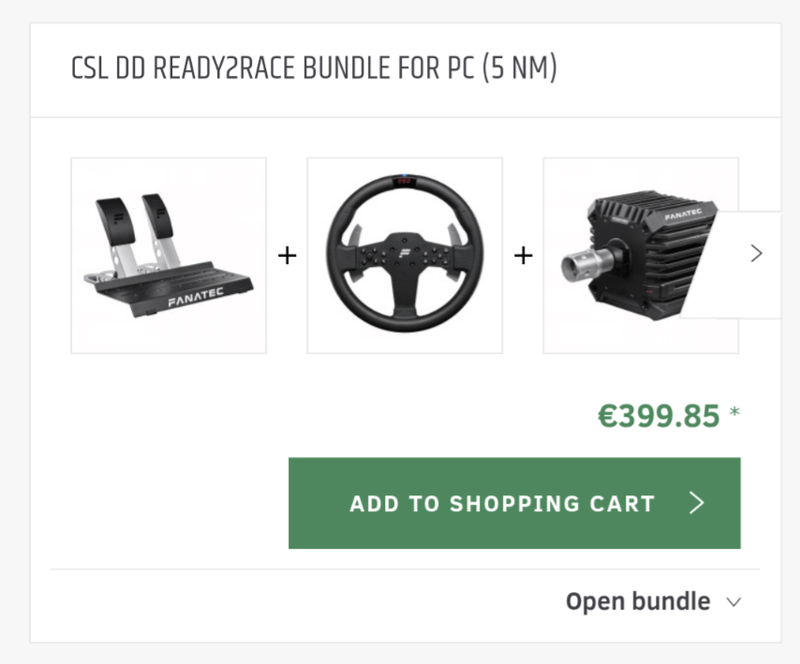Open the pedals product thumbnail
Viewport: 800px width, 664px height.
click(x=169, y=255)
